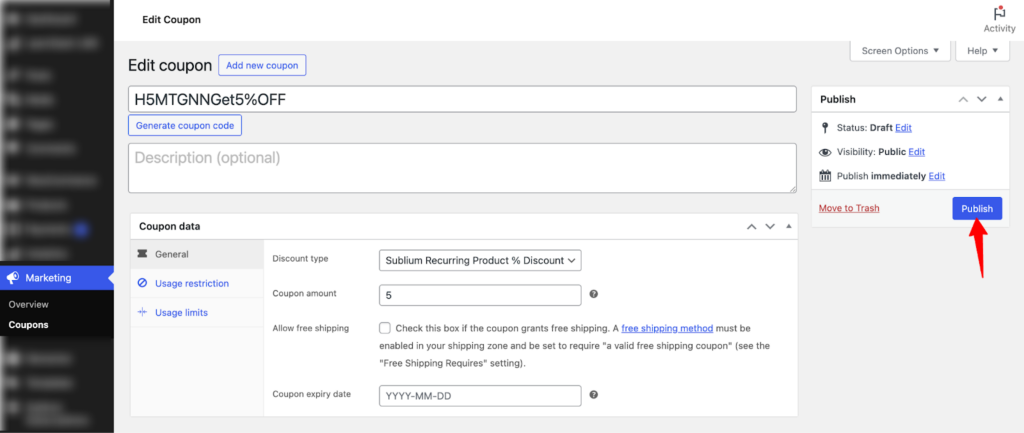Open Discount type dropdown

click(x=480, y=260)
